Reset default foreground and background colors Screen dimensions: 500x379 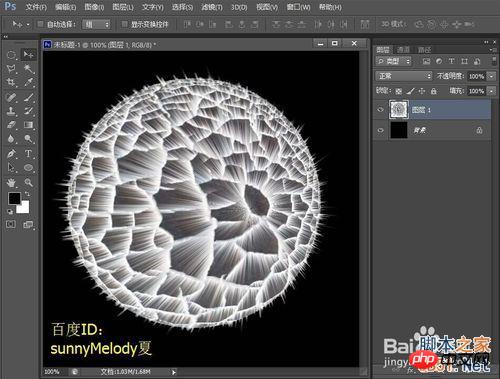[x=10, y=211]
